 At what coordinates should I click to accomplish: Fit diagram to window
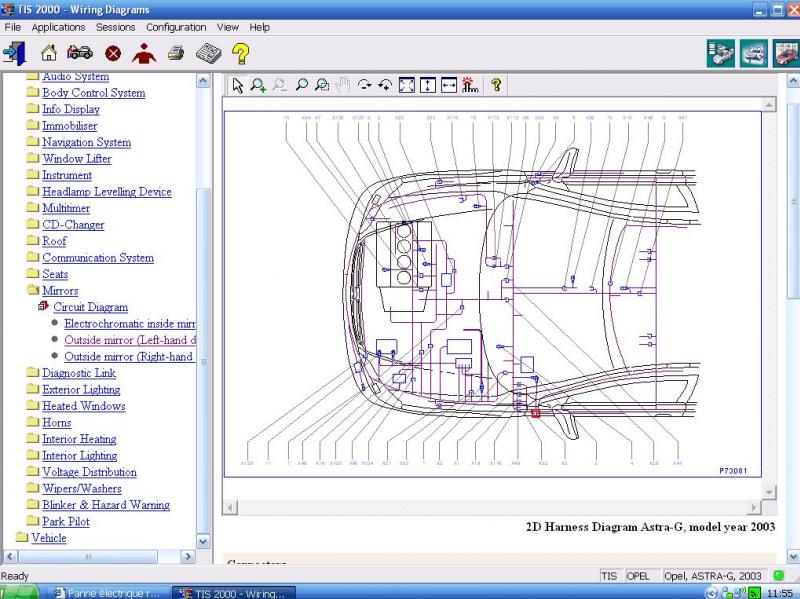[407, 85]
